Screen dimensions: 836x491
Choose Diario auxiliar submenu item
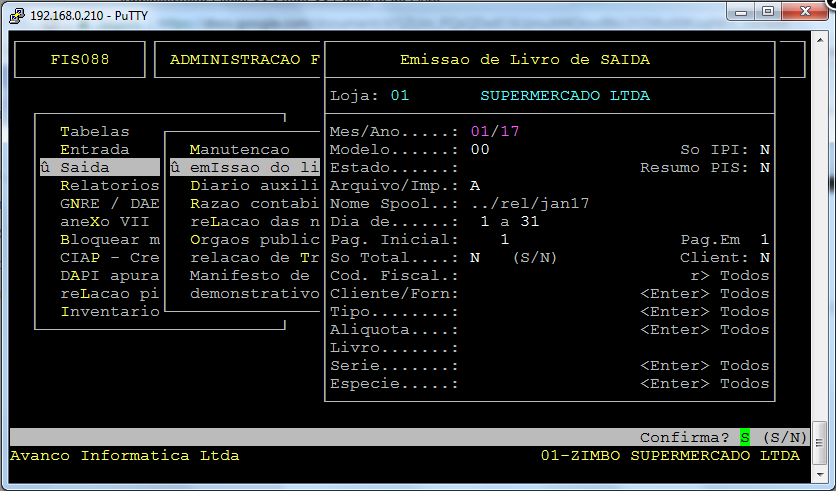(x=254, y=185)
